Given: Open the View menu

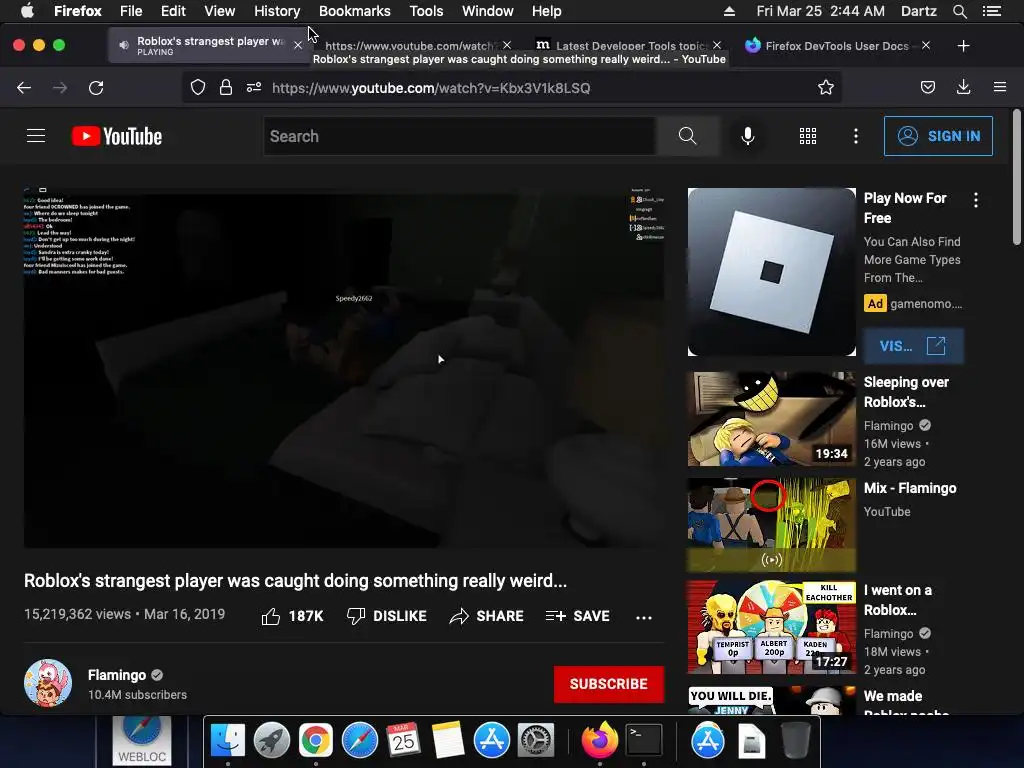Looking at the screenshot, I should (x=219, y=11).
